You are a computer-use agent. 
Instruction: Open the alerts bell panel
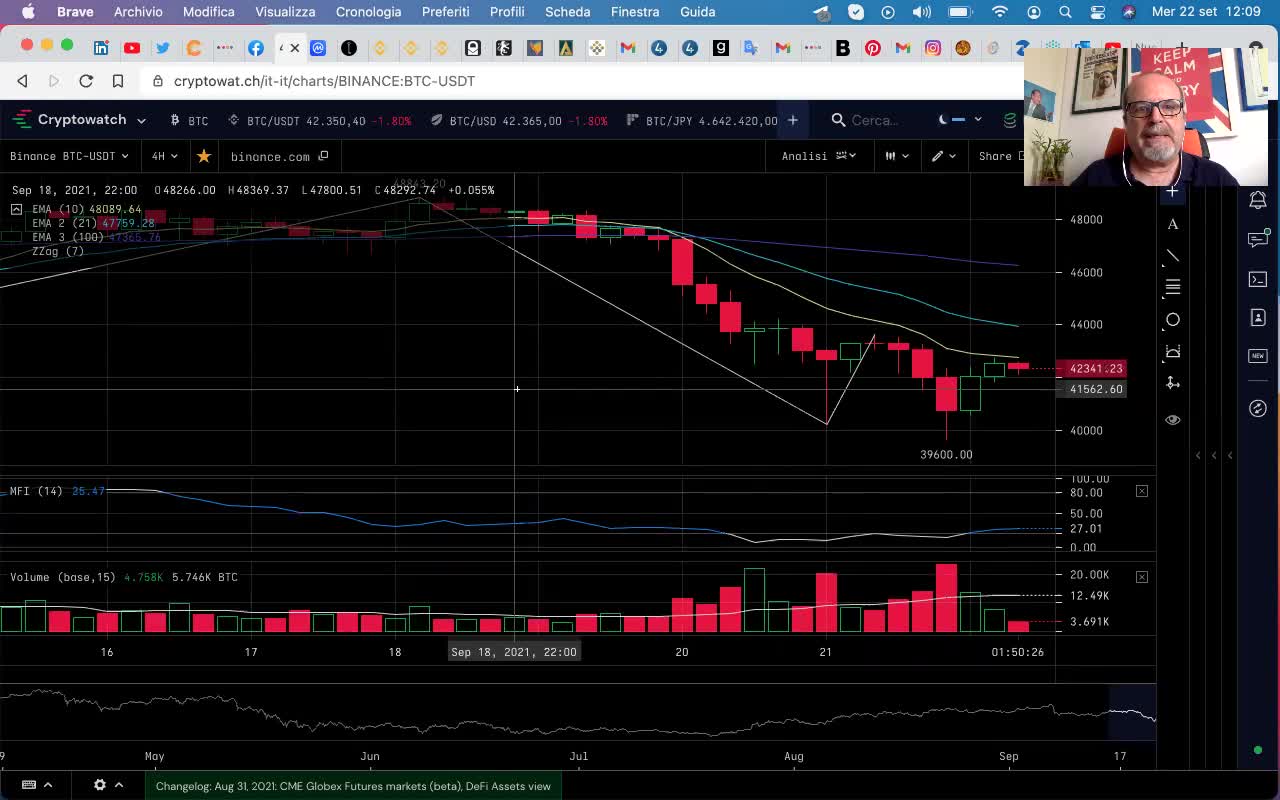(x=1258, y=201)
